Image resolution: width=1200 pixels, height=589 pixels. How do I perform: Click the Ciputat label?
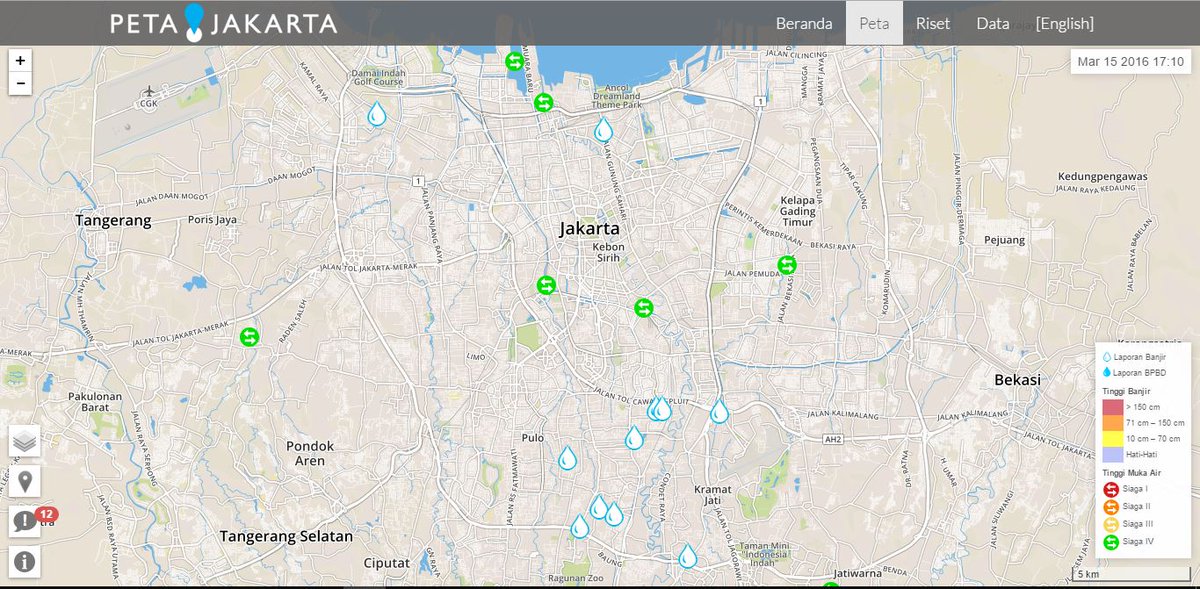point(387,563)
